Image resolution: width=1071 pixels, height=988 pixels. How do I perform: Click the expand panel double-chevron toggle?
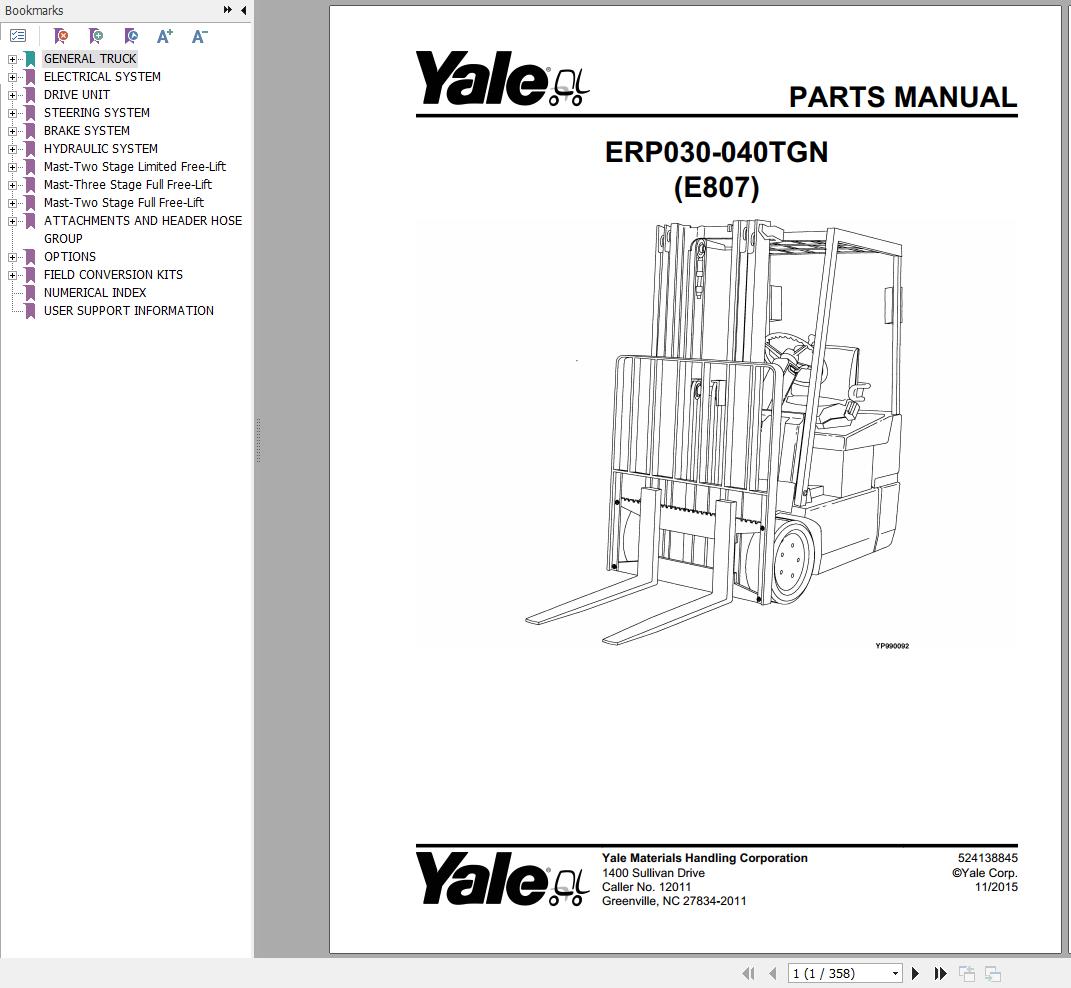pyautogui.click(x=227, y=10)
